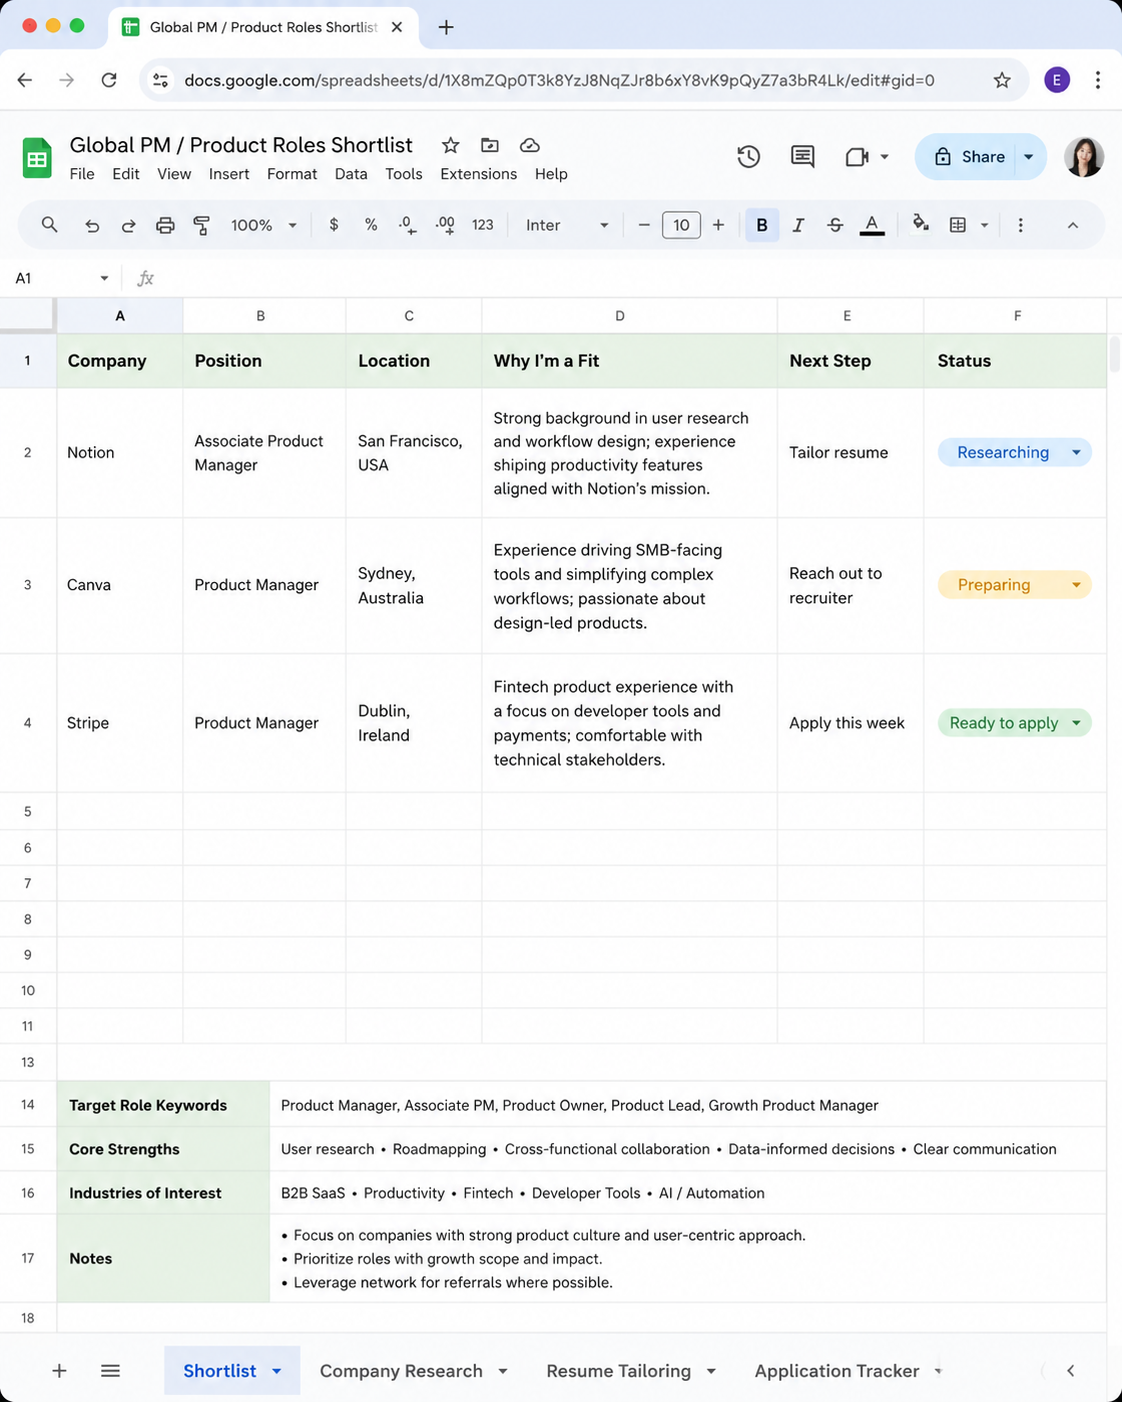Apply percent format
The image size is (1122, 1402).
371,225
